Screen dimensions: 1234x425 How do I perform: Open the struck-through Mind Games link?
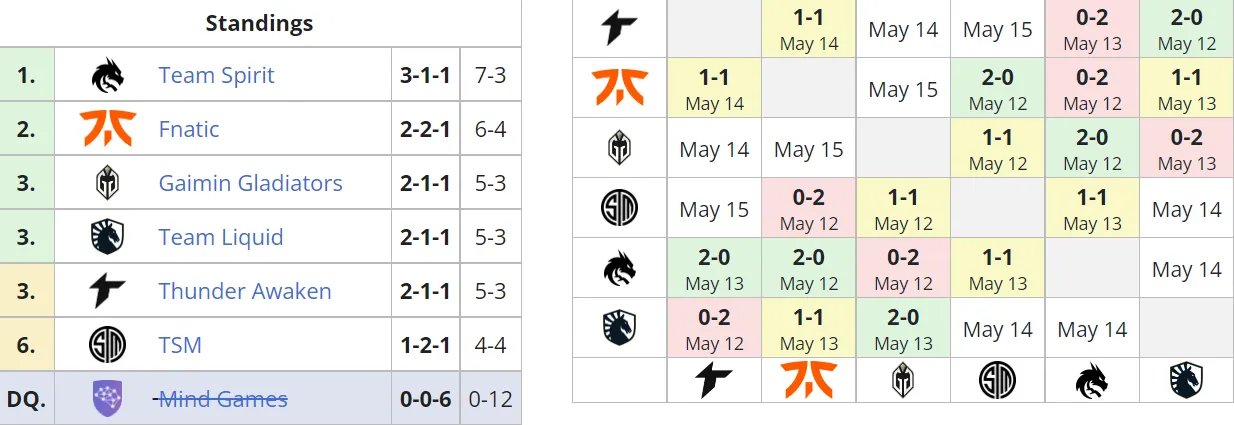(x=222, y=399)
